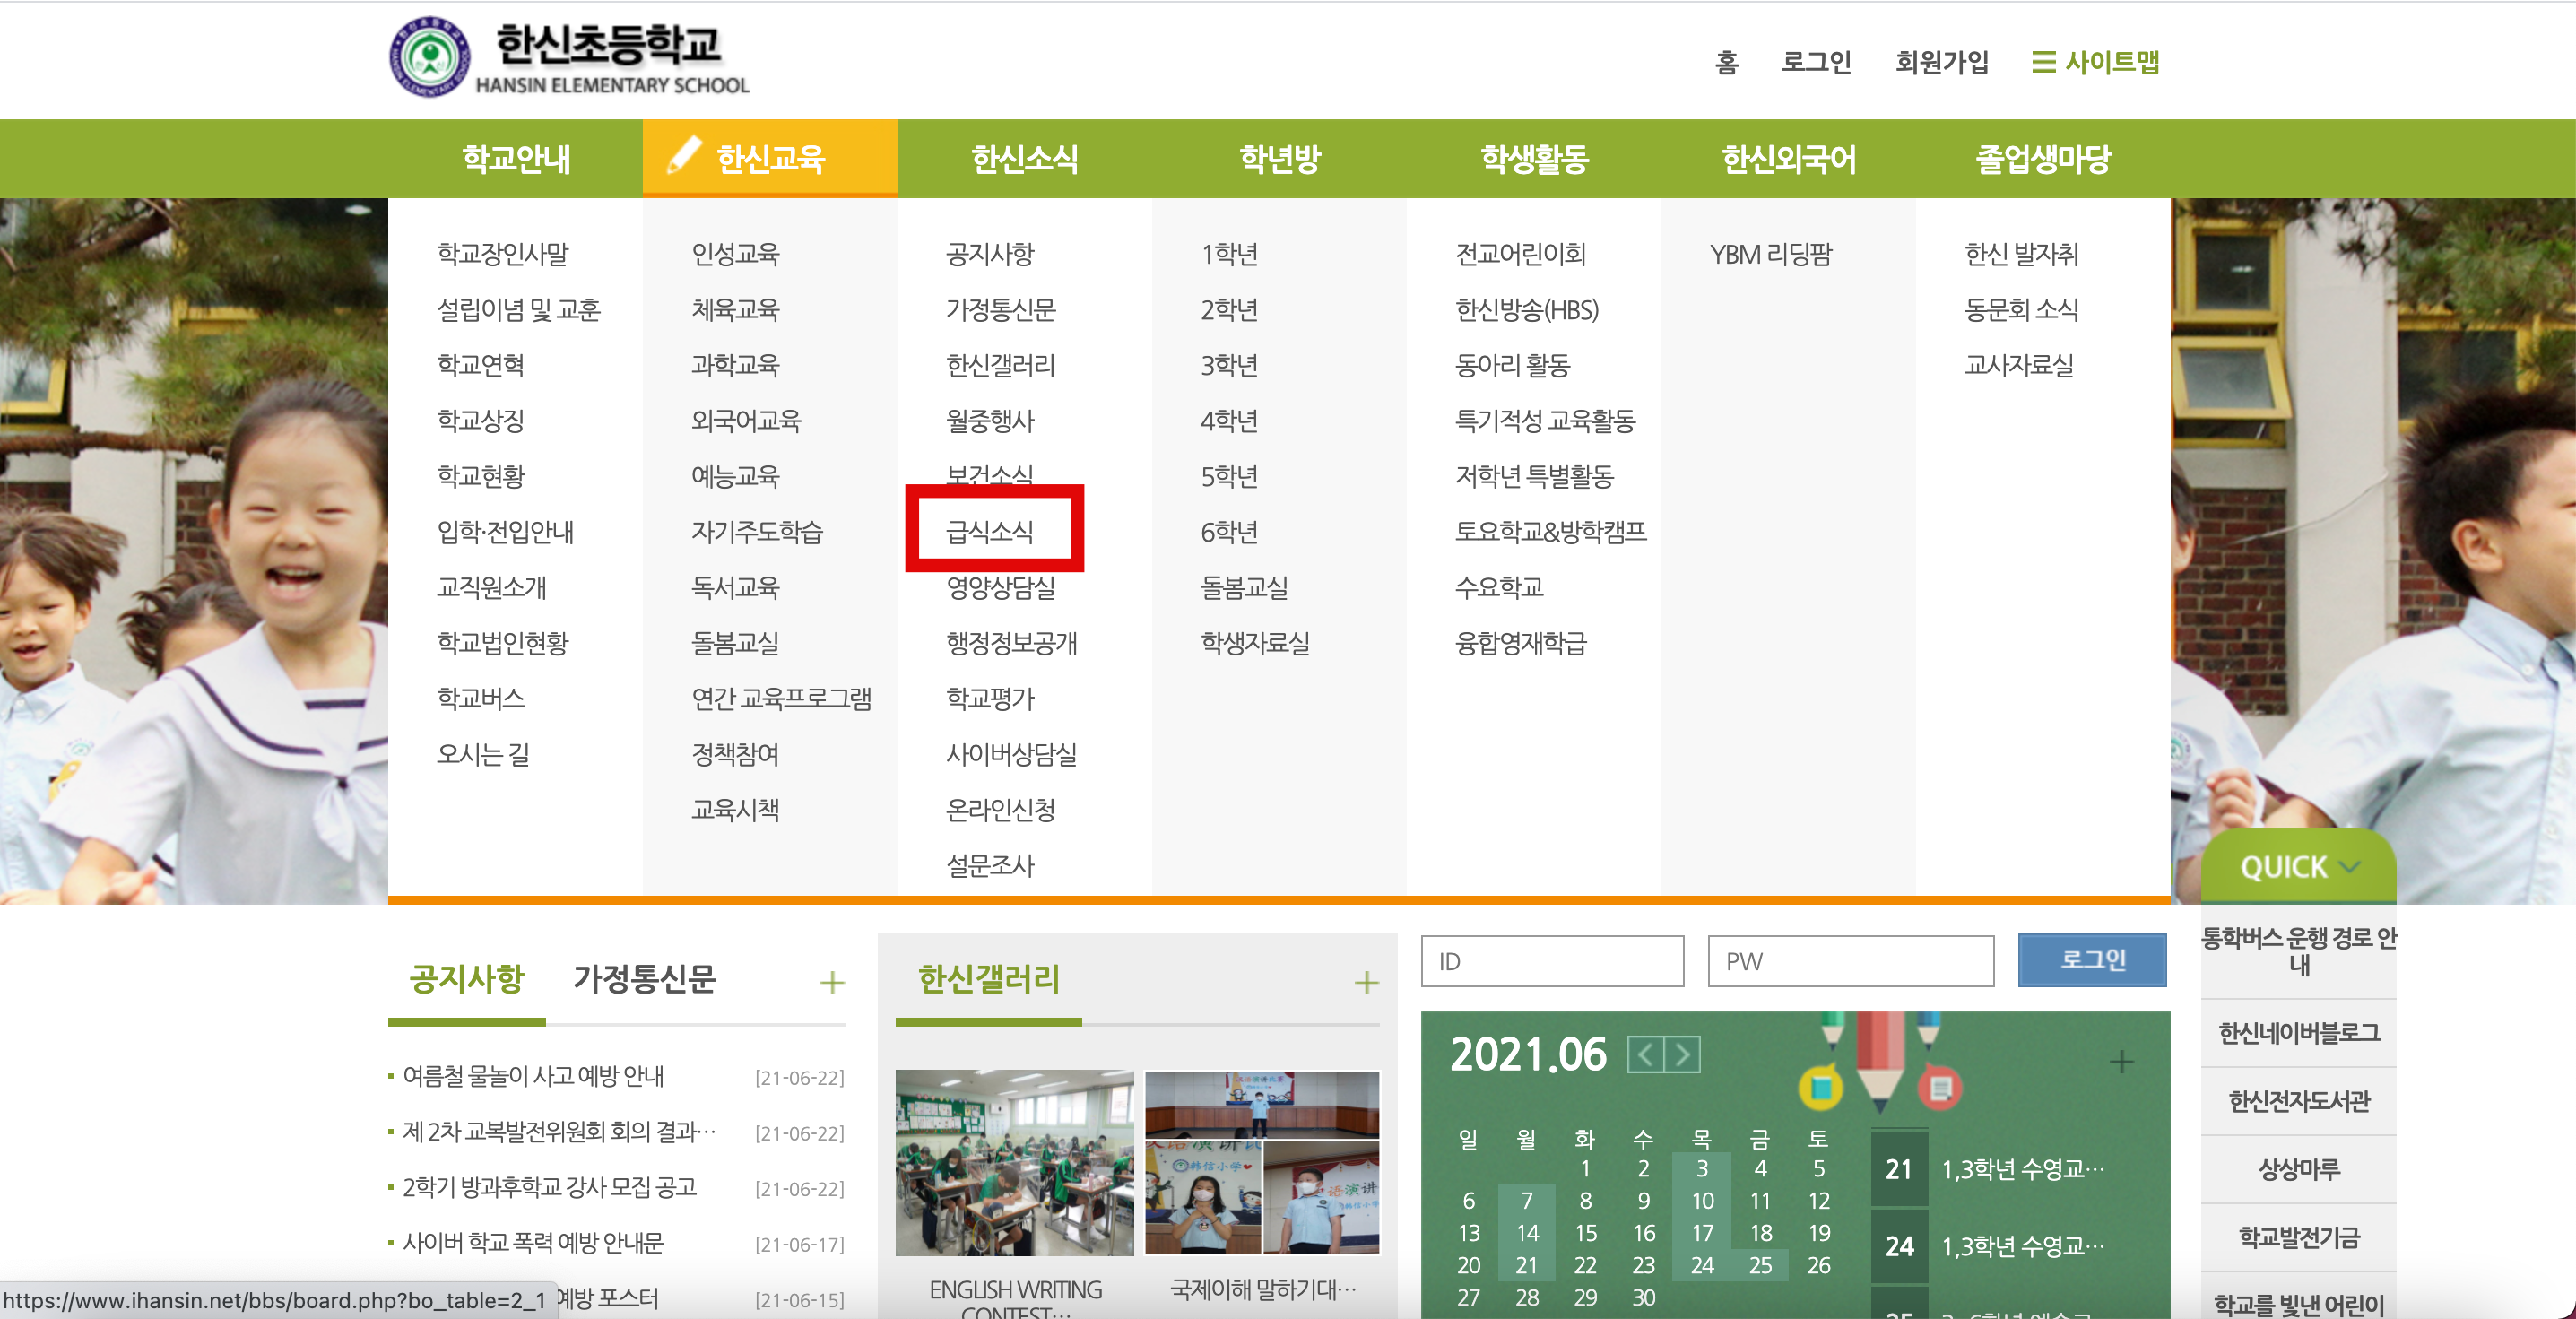Click plus icon on calendar widget

tap(2121, 1061)
